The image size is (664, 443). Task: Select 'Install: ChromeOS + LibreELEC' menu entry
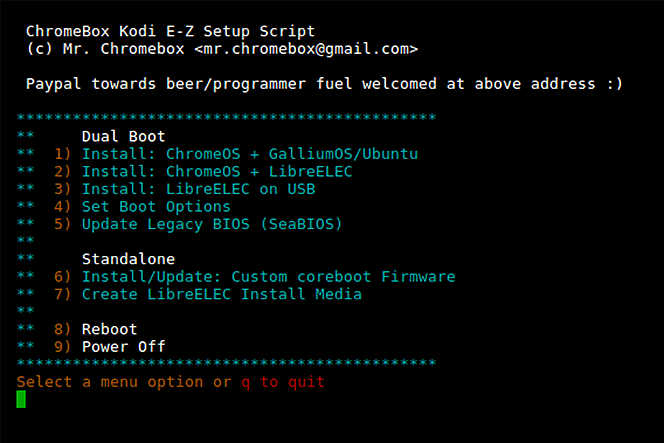[x=216, y=172]
